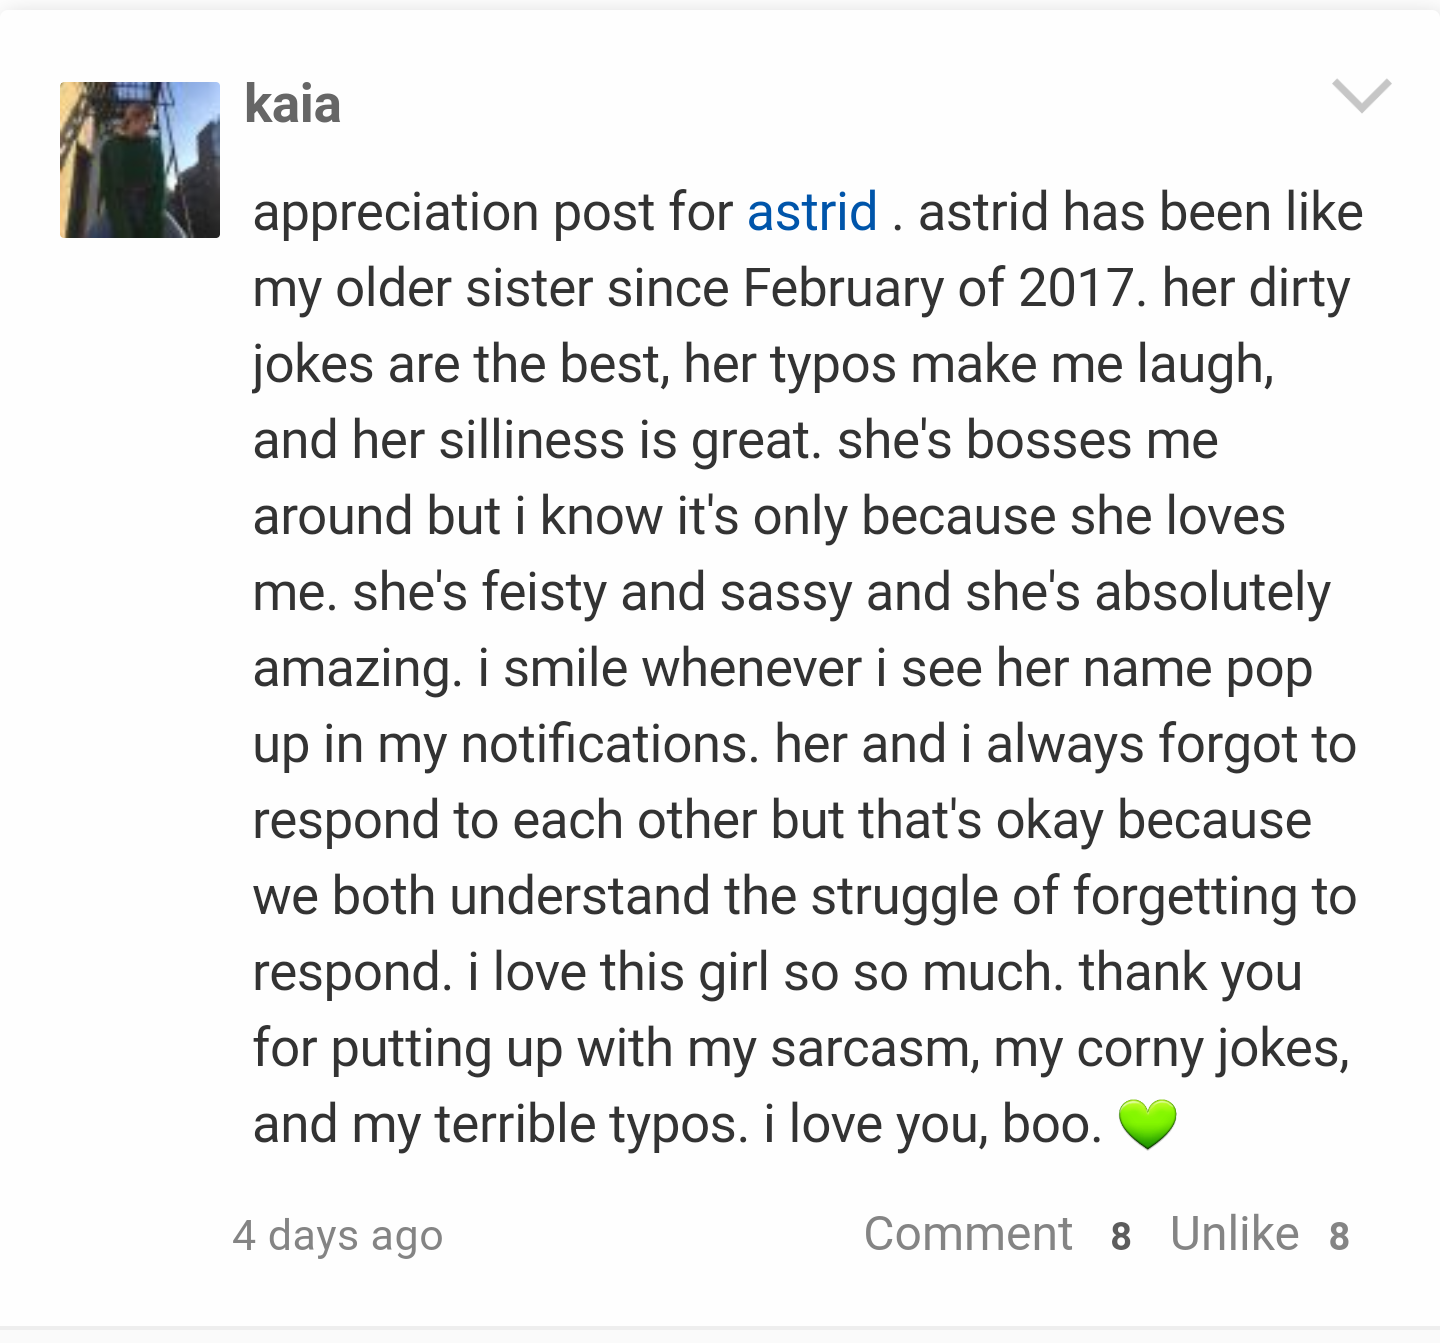This screenshot has height=1343, width=1440.
Task: Expand the post options chevron
Action: (1362, 96)
